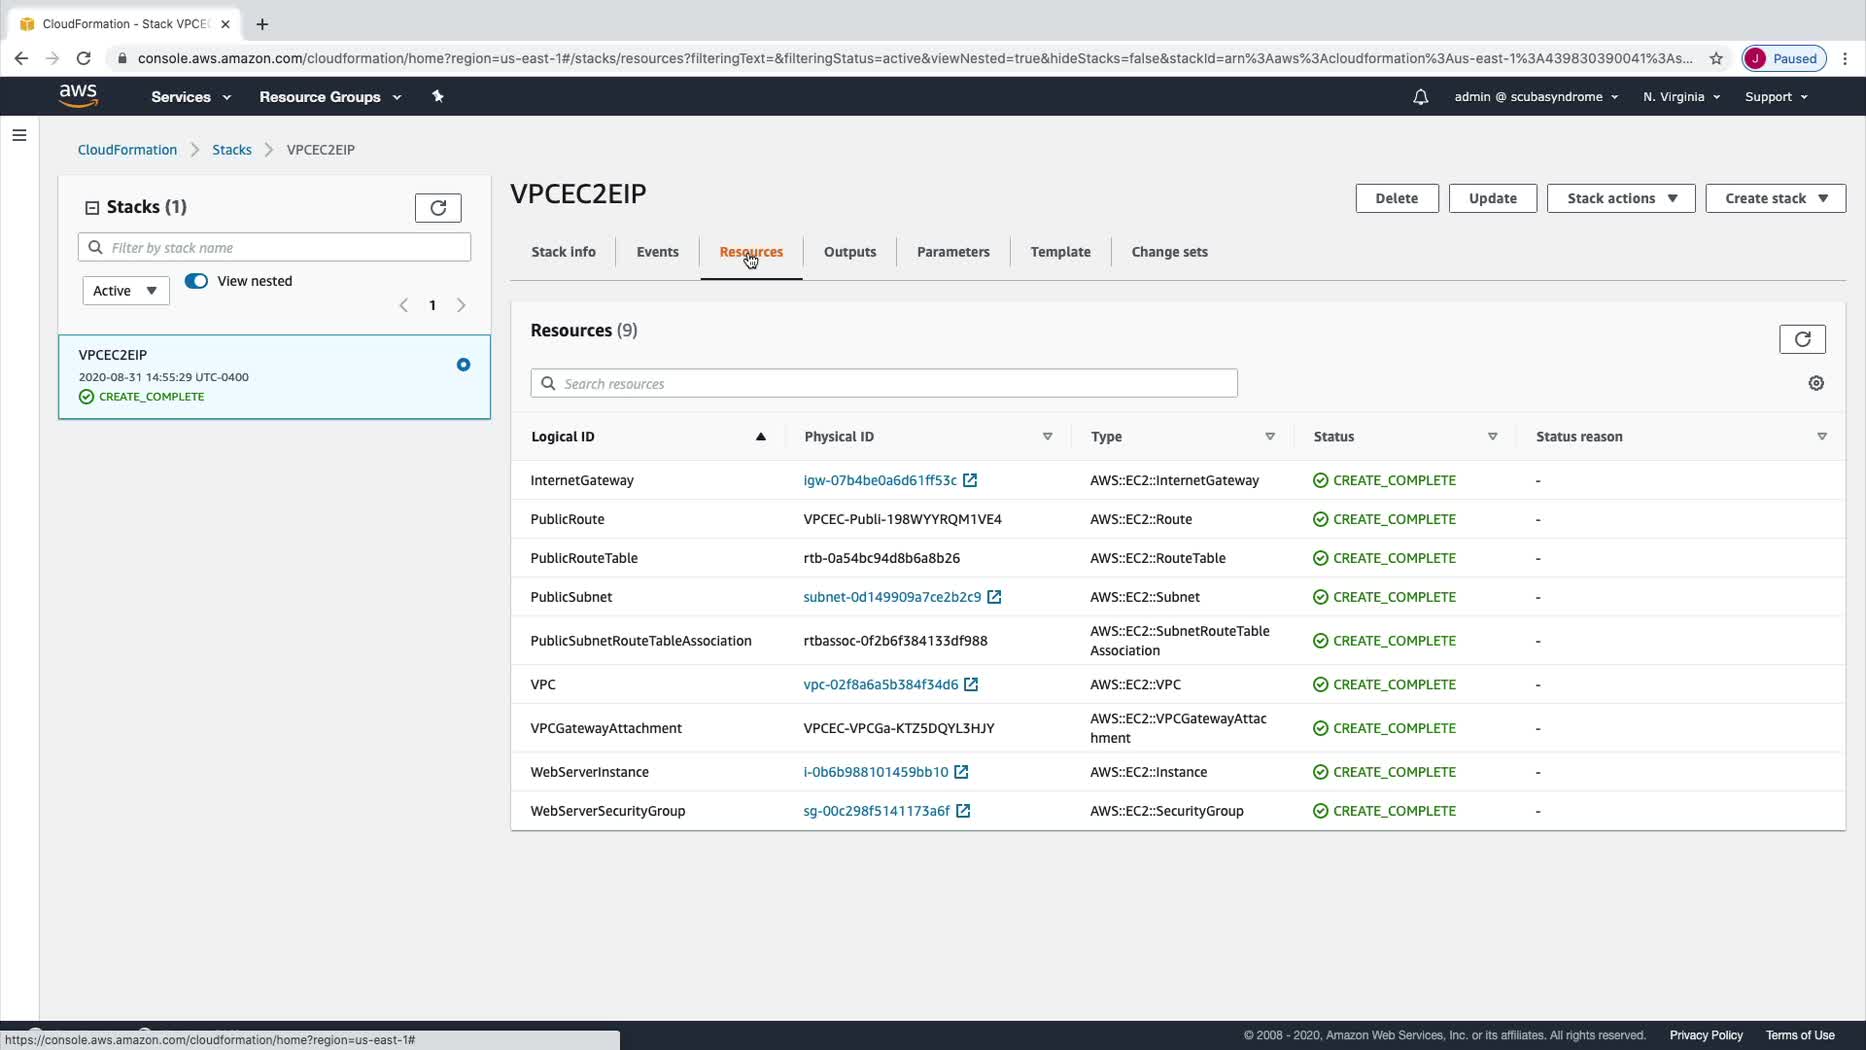This screenshot has width=1866, height=1050.
Task: Select the PublicRouteTable logical ID text
Action: pos(584,558)
